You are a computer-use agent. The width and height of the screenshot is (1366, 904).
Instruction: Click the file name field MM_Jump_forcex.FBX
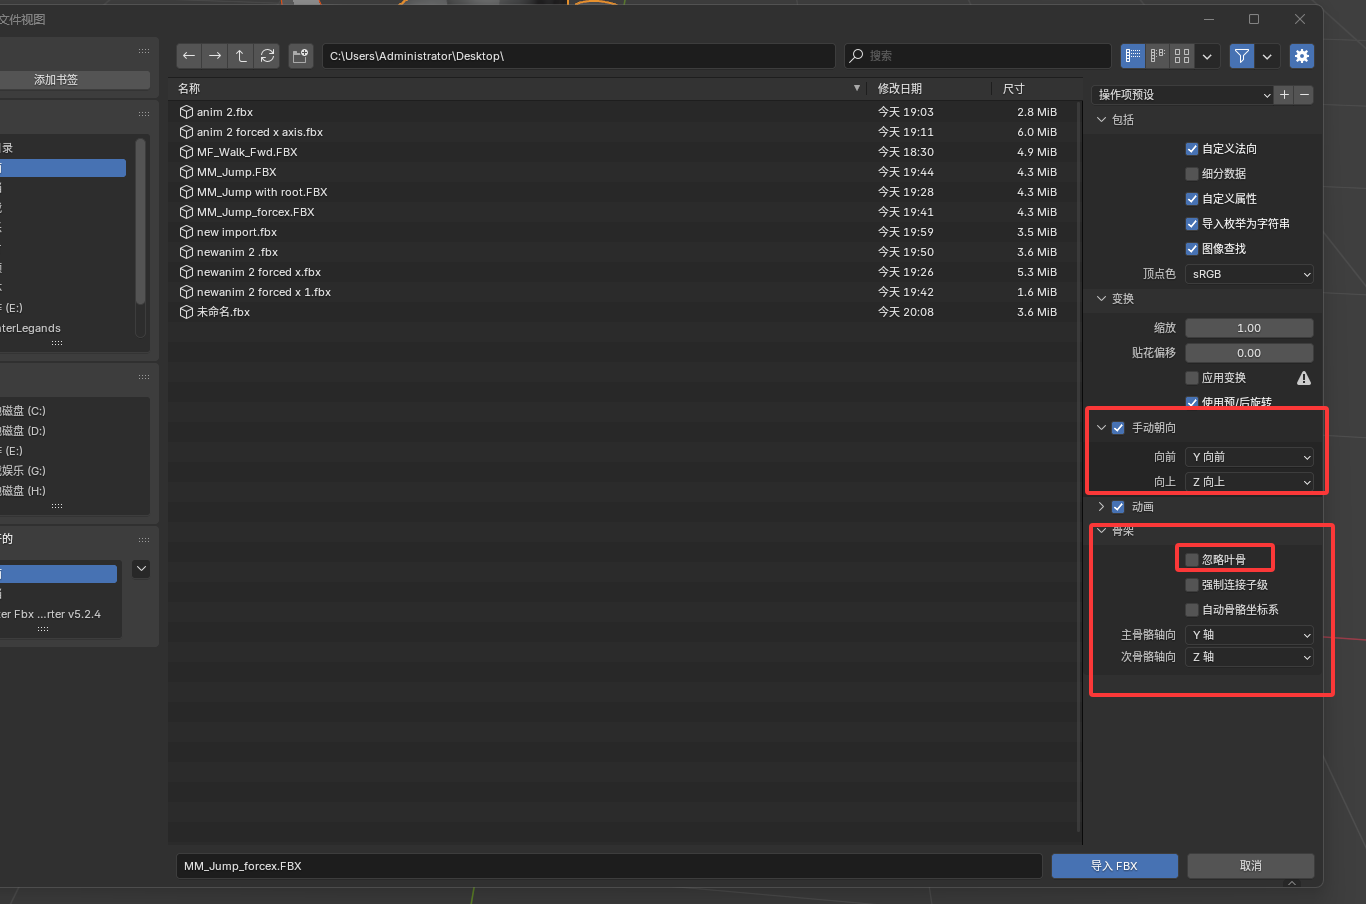[609, 866]
